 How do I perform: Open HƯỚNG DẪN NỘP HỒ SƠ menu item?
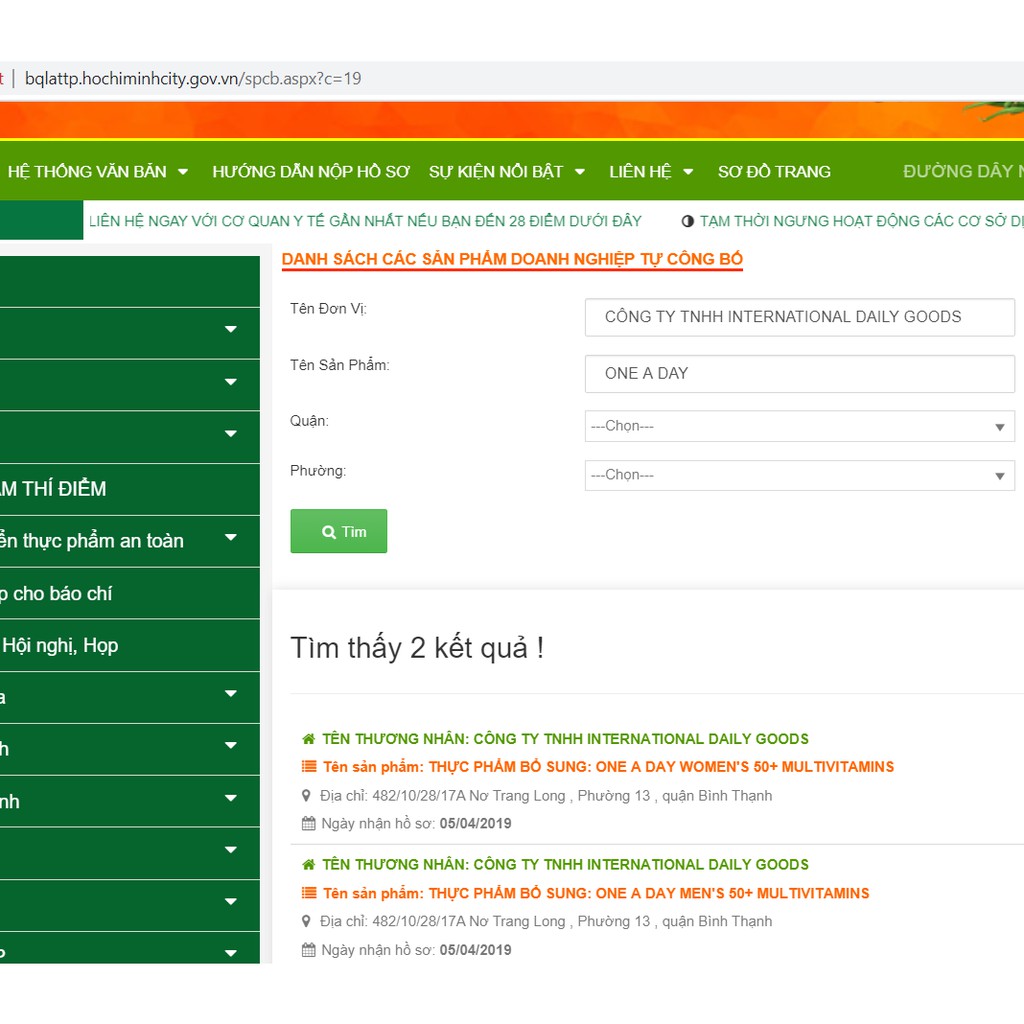coord(311,171)
